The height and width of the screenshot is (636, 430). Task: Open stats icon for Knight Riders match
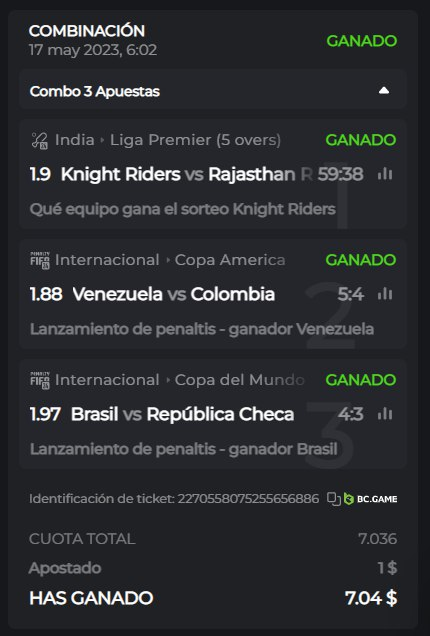pos(385,174)
